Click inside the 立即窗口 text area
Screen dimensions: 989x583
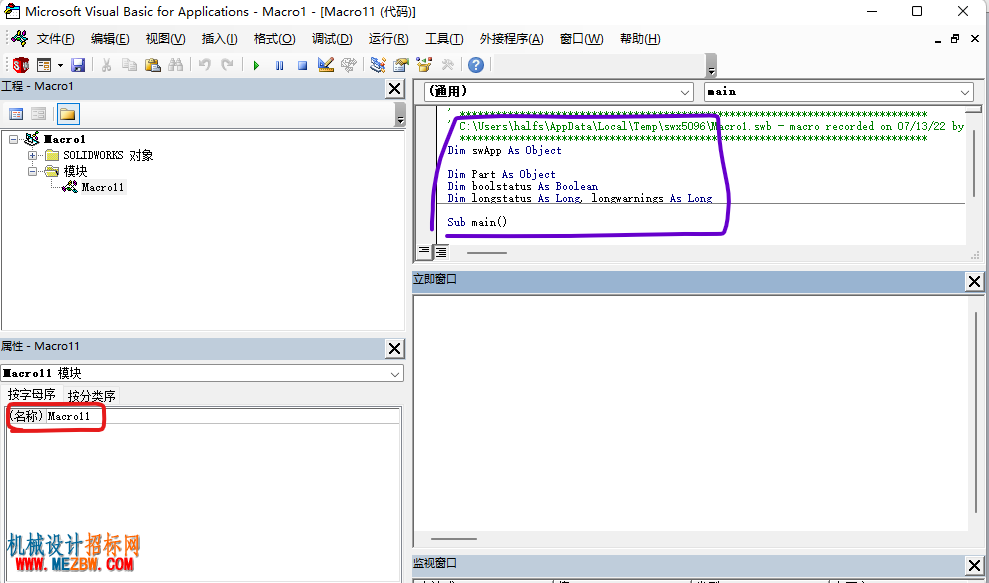(691, 413)
